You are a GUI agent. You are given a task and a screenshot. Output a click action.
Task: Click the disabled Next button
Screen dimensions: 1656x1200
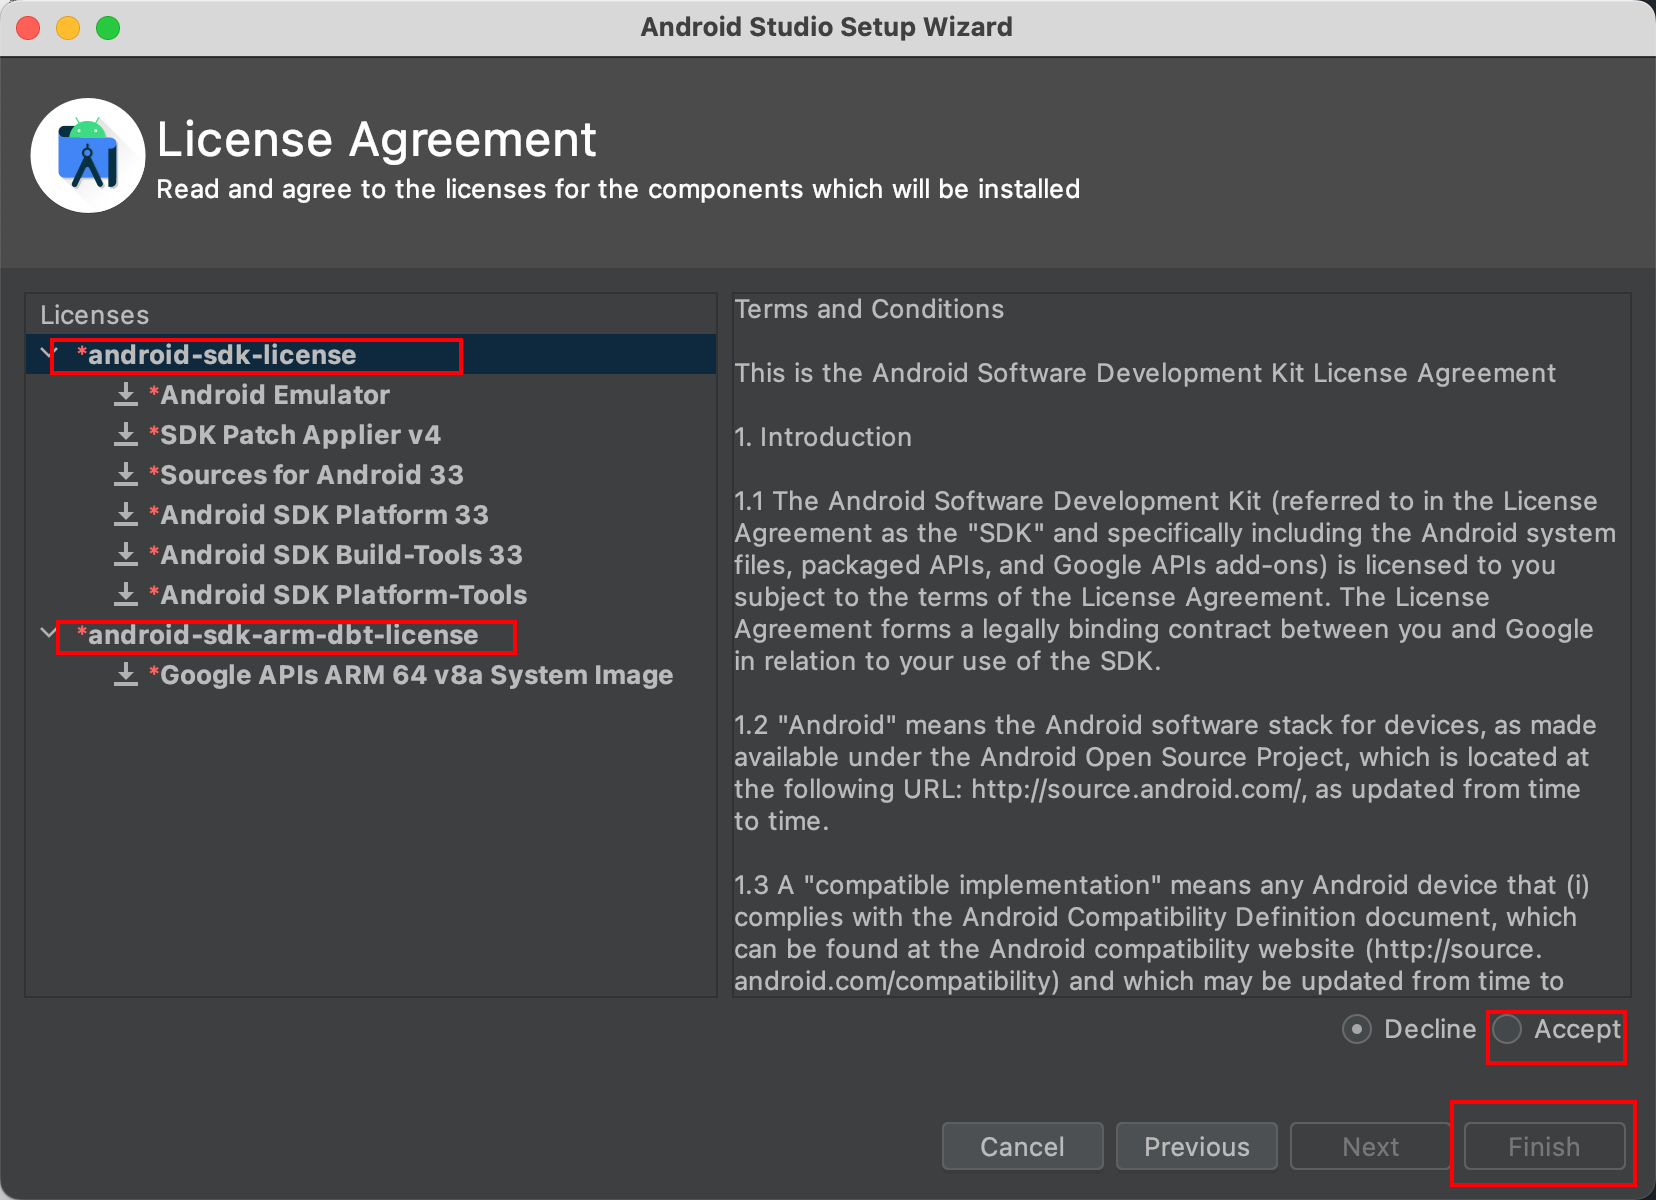coord(1370,1146)
